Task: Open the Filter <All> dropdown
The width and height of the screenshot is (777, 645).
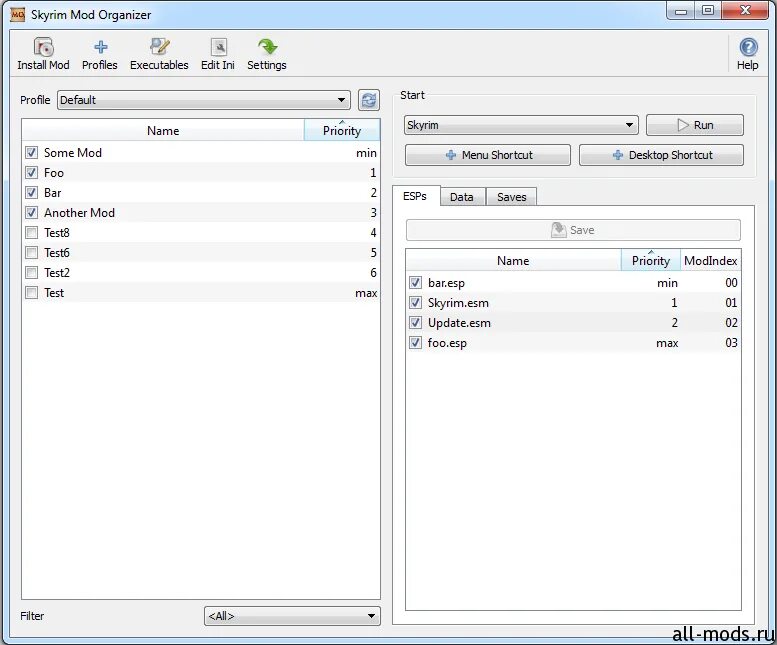Action: [x=292, y=616]
